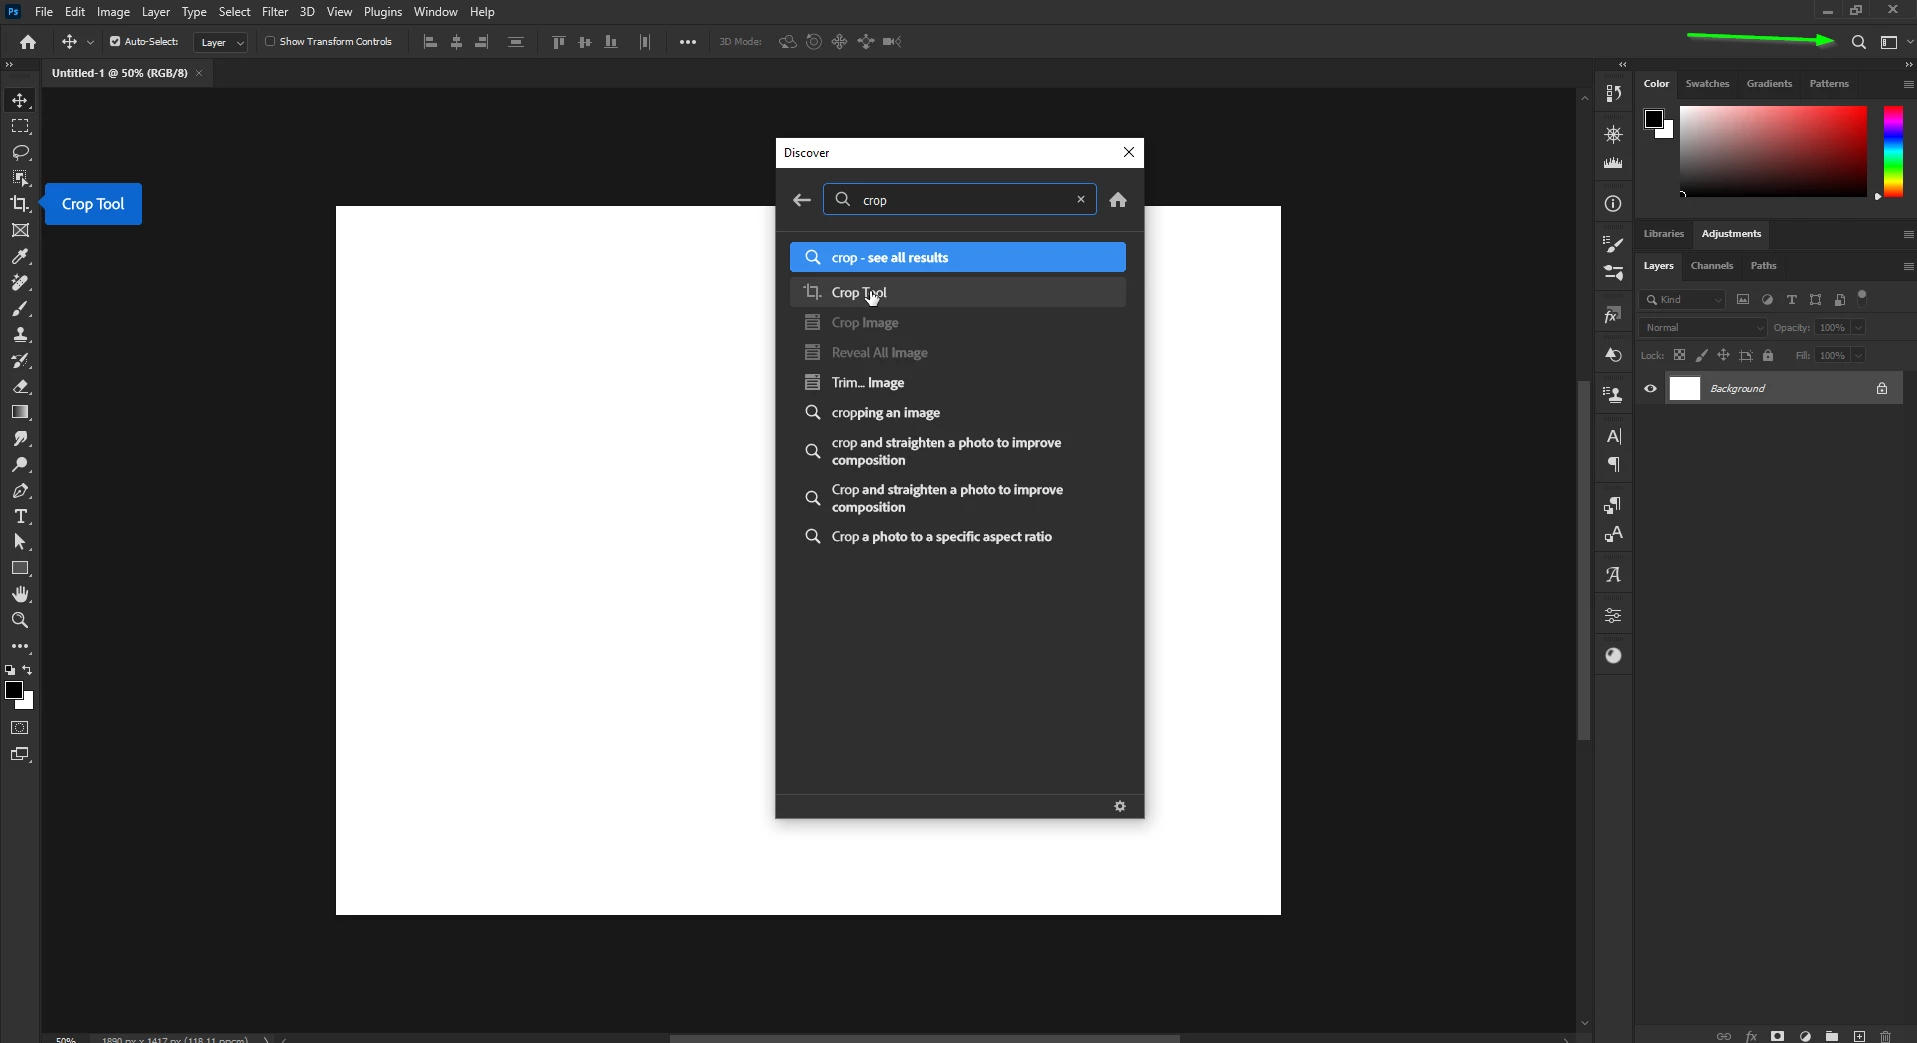Open the Layers panel flyout menu
Viewport: 1917px width, 1043px height.
pyautogui.click(x=1908, y=266)
